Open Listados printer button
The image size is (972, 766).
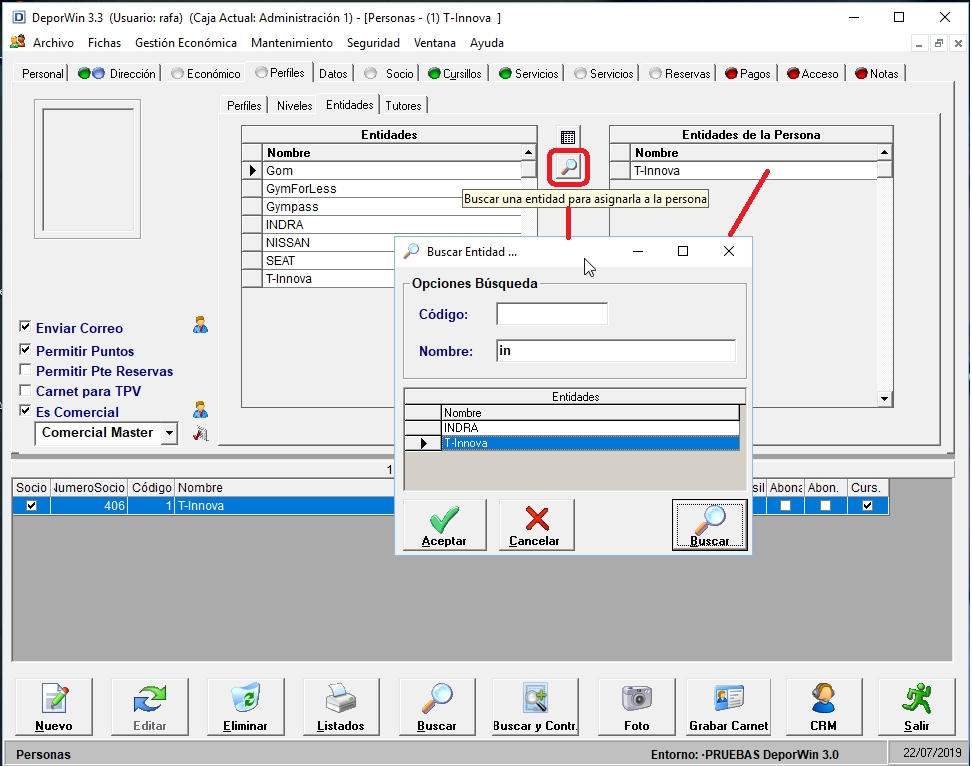(x=341, y=707)
